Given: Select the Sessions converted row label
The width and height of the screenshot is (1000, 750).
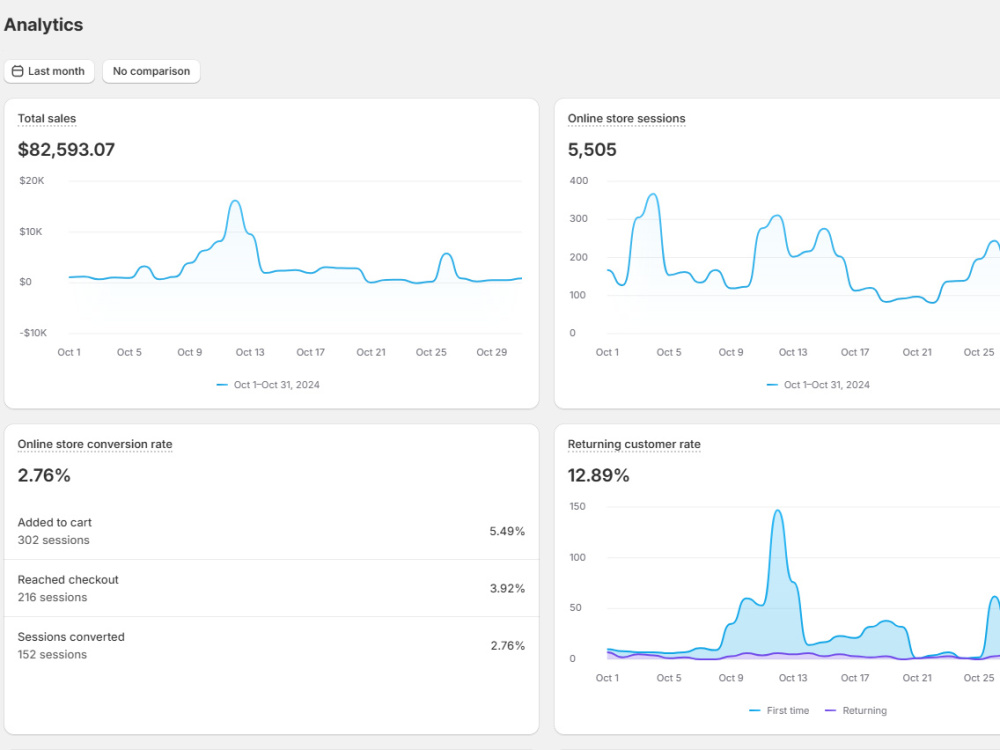Looking at the screenshot, I should point(71,637).
